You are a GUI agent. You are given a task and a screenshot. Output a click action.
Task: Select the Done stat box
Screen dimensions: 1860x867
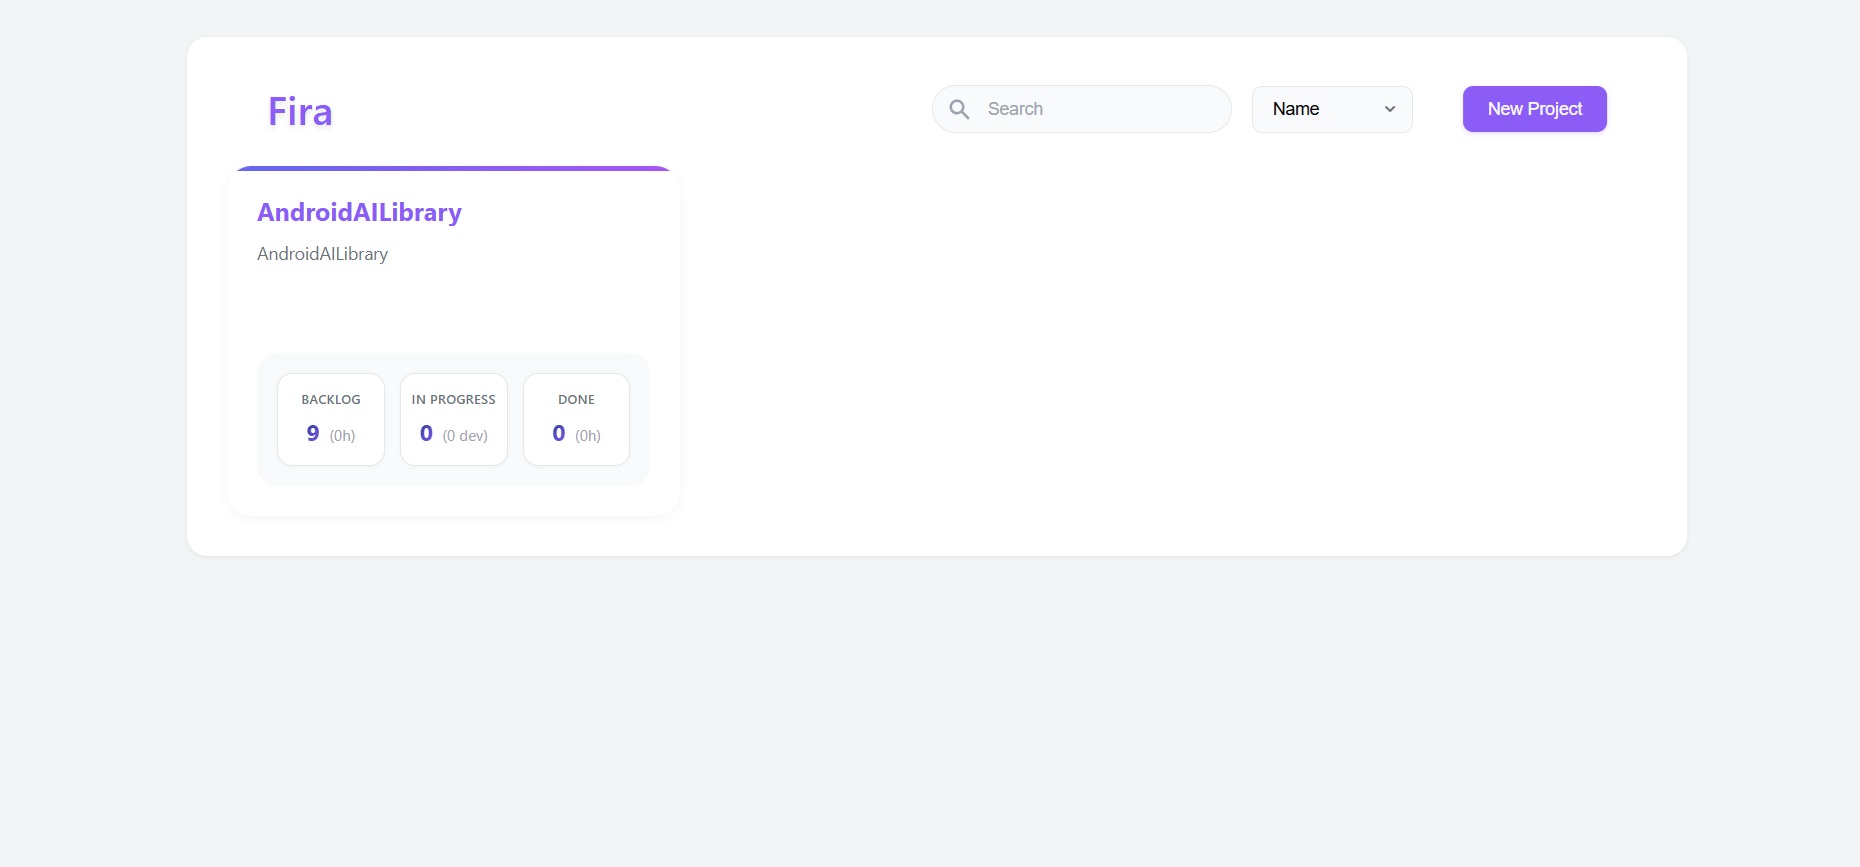576,419
